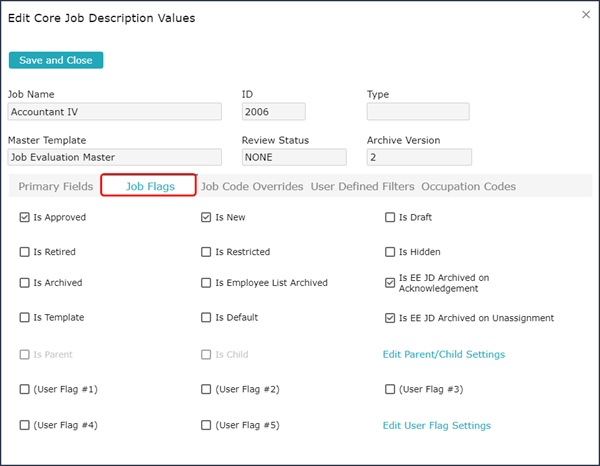Open the Edit Parent/Child Settings link
This screenshot has width=600, height=466.
tap(443, 354)
